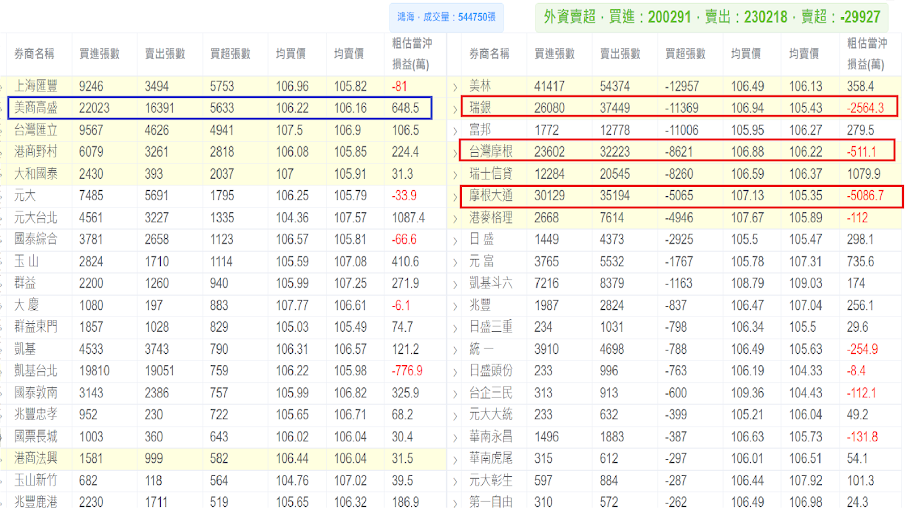Select broker 元大台北
This screenshot has height=510, width=907.
[36, 217]
